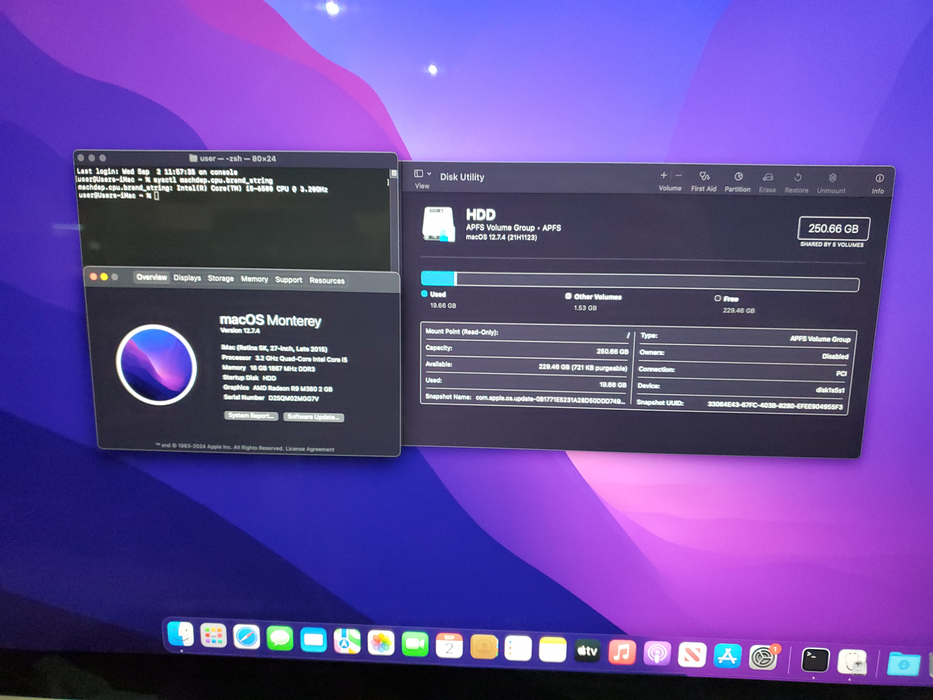The width and height of the screenshot is (933, 700).
Task: Open Mail from the Dock
Action: point(314,640)
